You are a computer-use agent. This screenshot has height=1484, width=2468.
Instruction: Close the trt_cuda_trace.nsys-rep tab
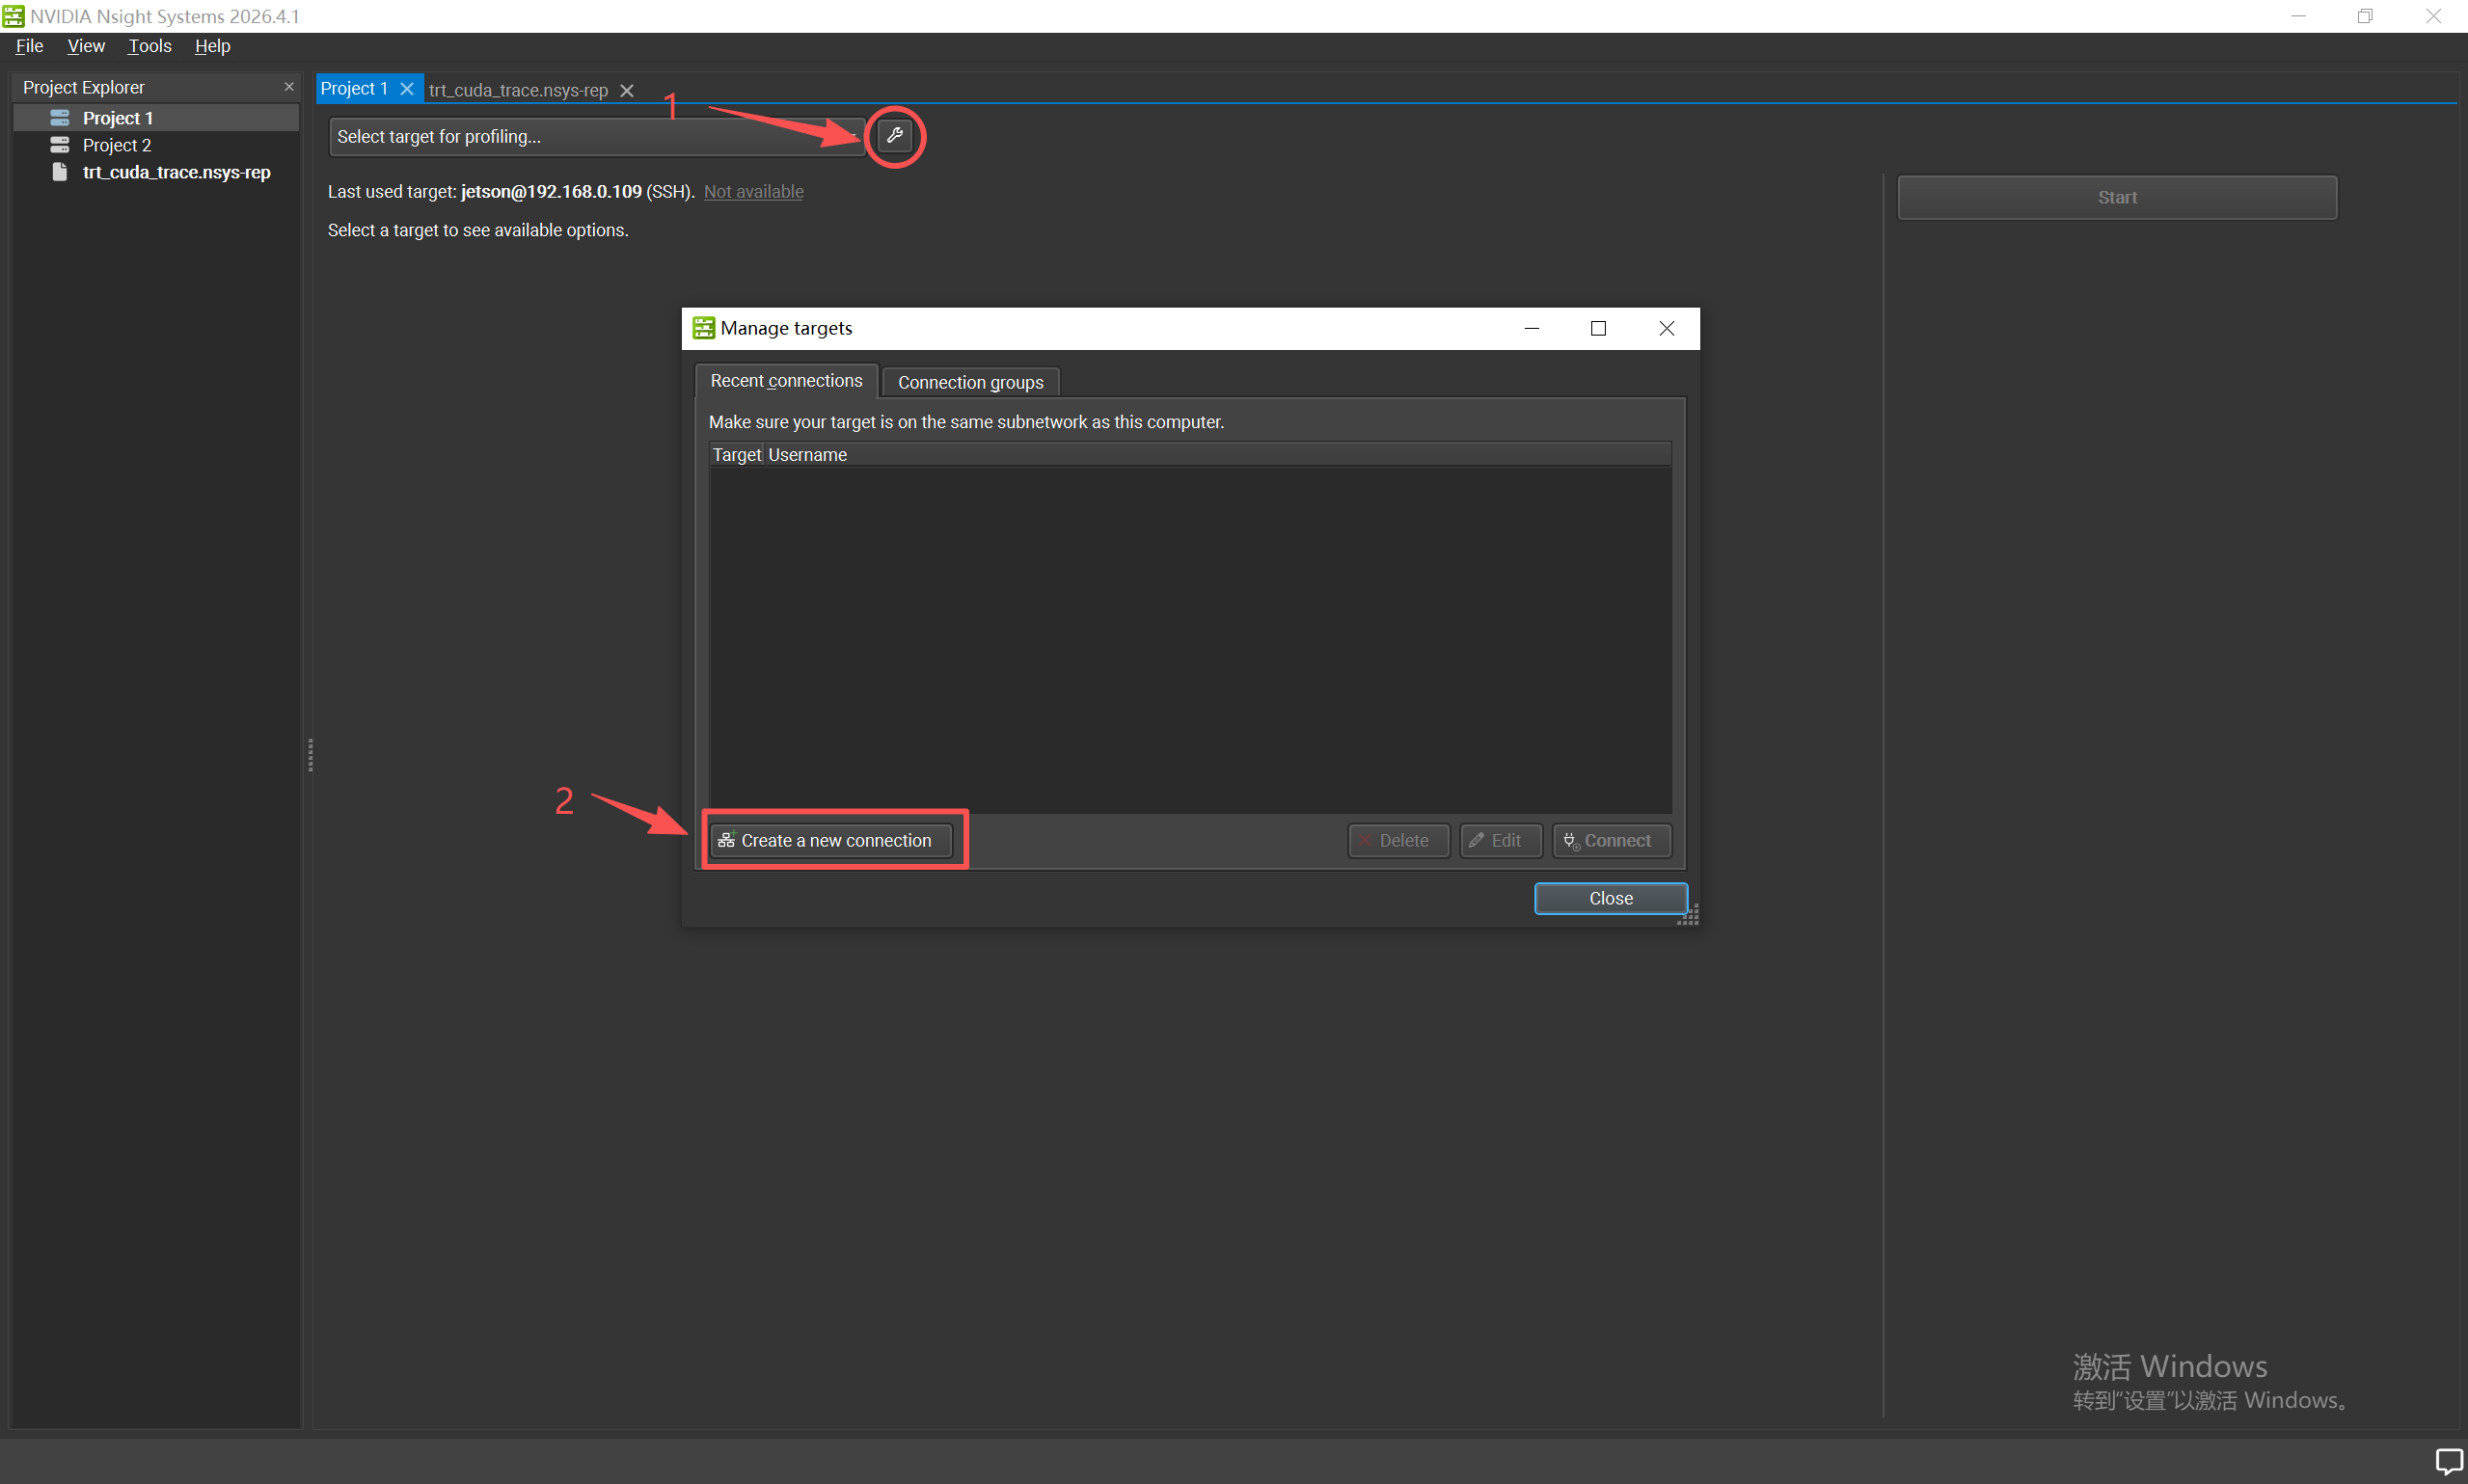point(627,91)
